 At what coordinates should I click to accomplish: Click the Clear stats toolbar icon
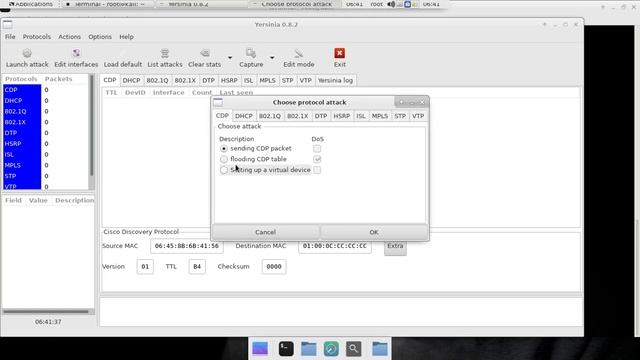pos(204,53)
